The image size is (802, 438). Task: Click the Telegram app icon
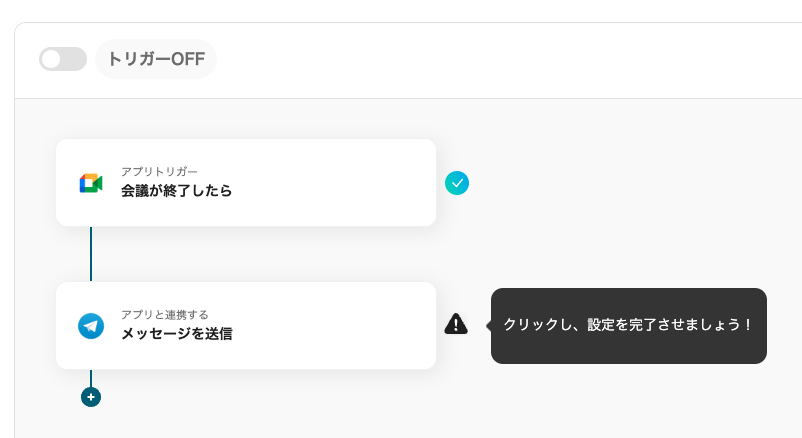coord(91,326)
